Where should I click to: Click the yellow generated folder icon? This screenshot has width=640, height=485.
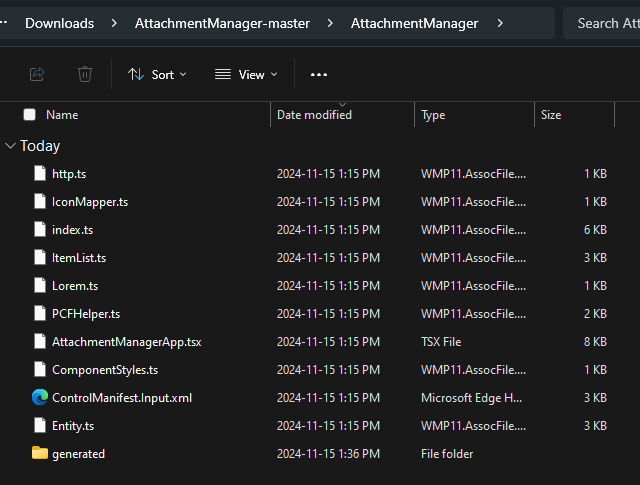(40, 453)
